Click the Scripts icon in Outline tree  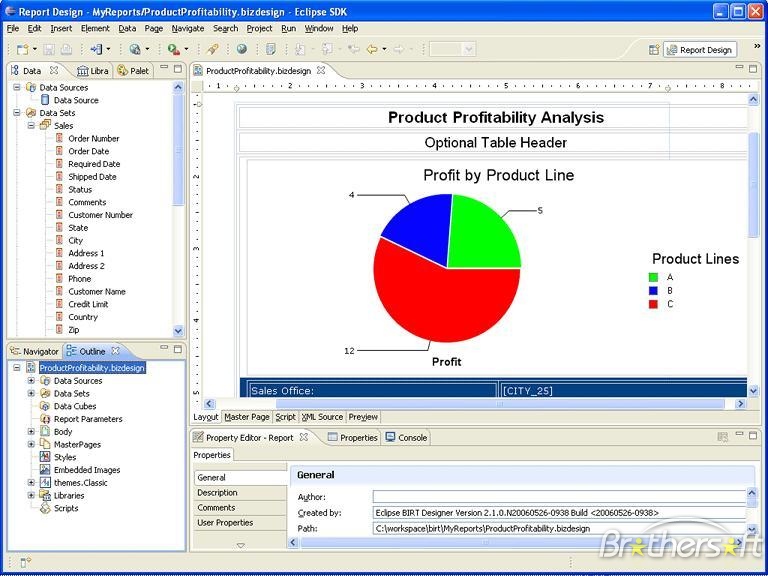tap(45, 508)
